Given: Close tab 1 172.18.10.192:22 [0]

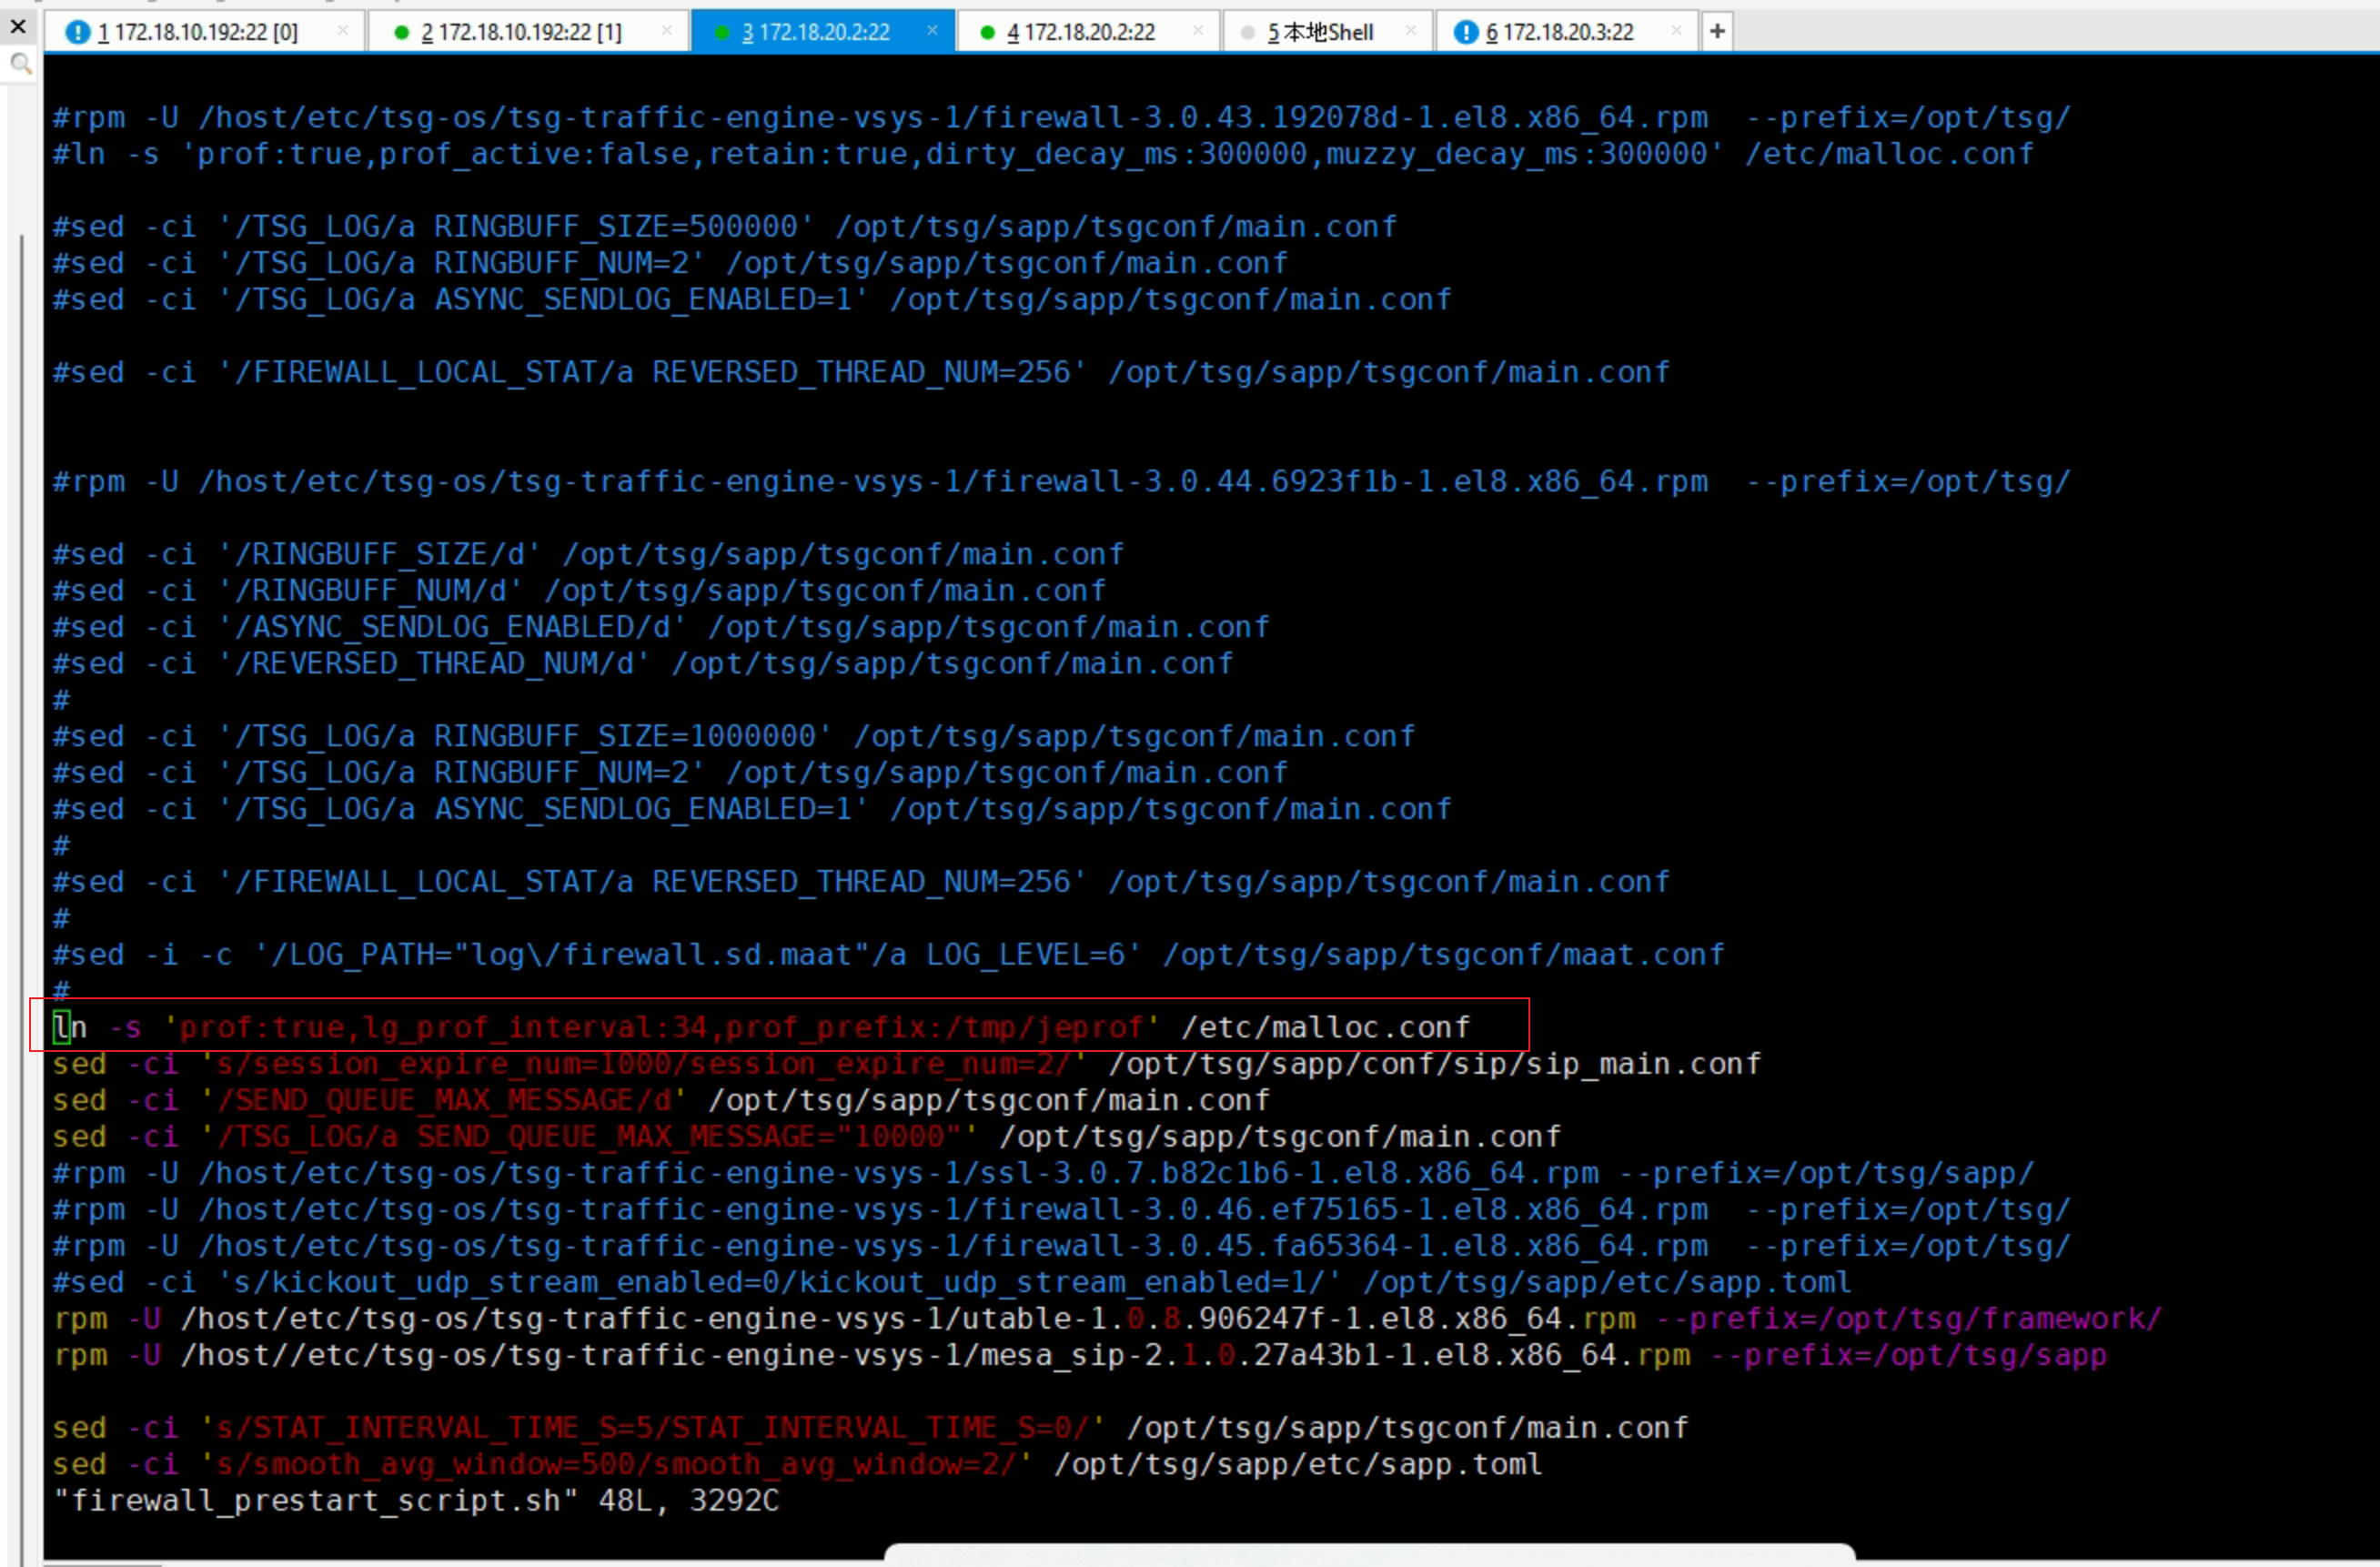Looking at the screenshot, I should click(343, 31).
